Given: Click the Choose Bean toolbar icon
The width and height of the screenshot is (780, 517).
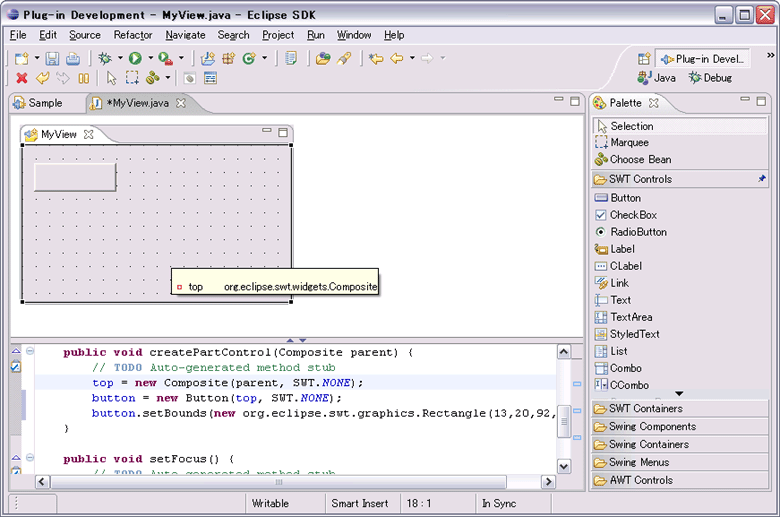Looking at the screenshot, I should pos(153,78).
